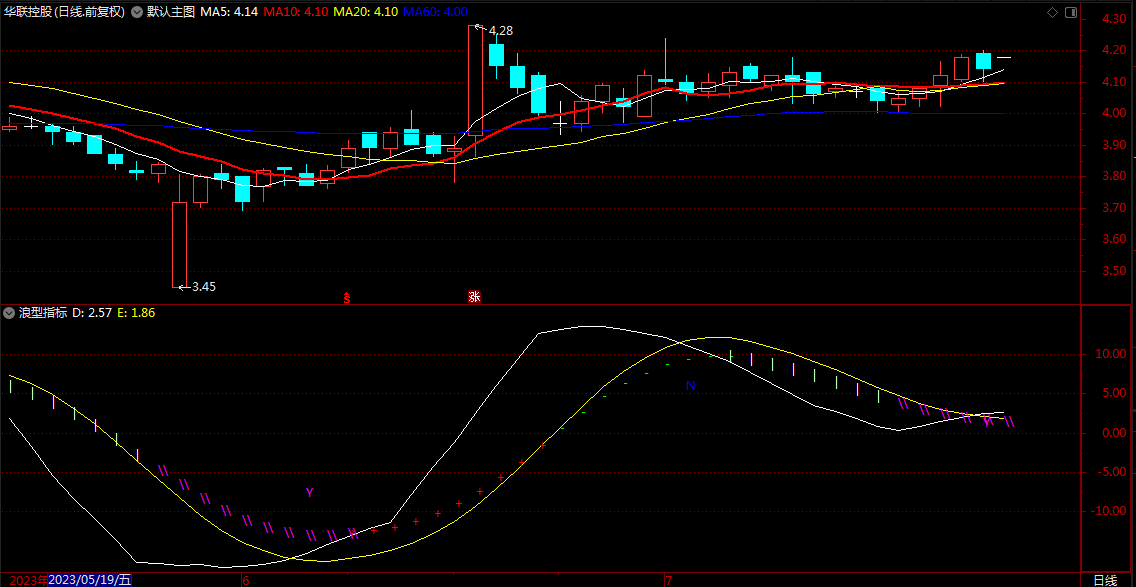1136x587 pixels.
Task: Select the MA60: 4.00 label
Action: point(435,12)
